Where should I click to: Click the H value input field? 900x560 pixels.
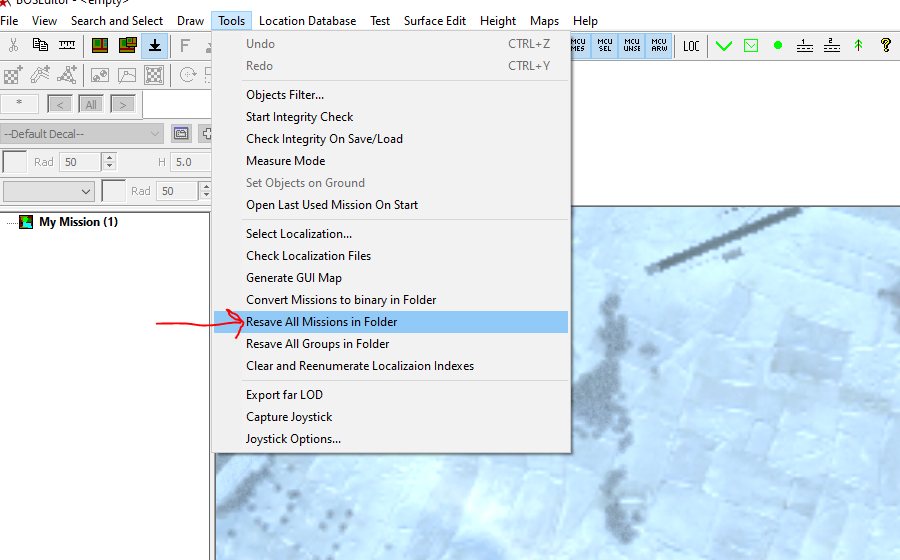coord(189,162)
